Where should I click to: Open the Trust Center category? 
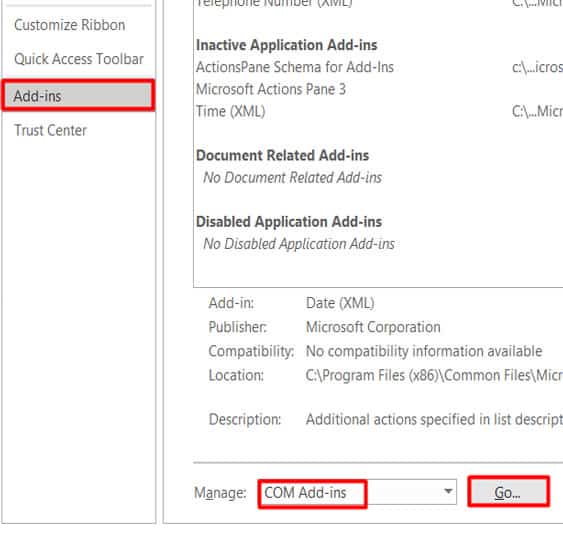50,130
